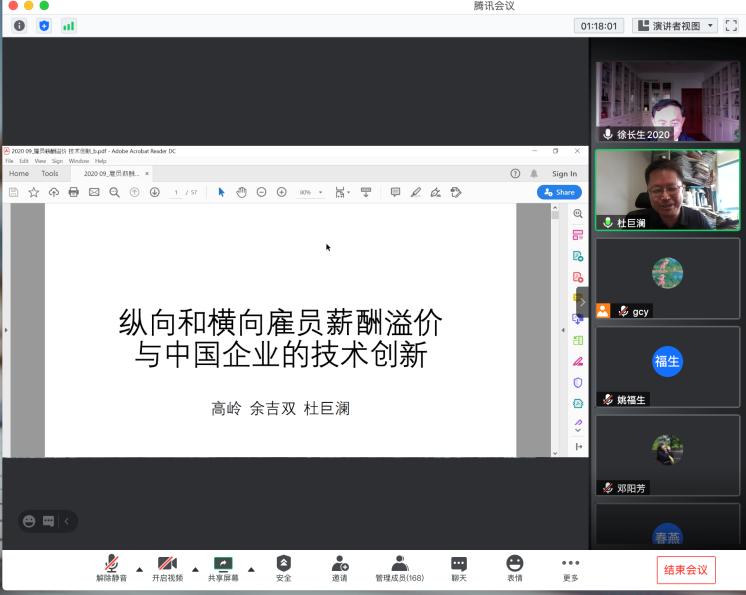
Task: Open the arrow menu beside 开启视频
Action: 195,569
